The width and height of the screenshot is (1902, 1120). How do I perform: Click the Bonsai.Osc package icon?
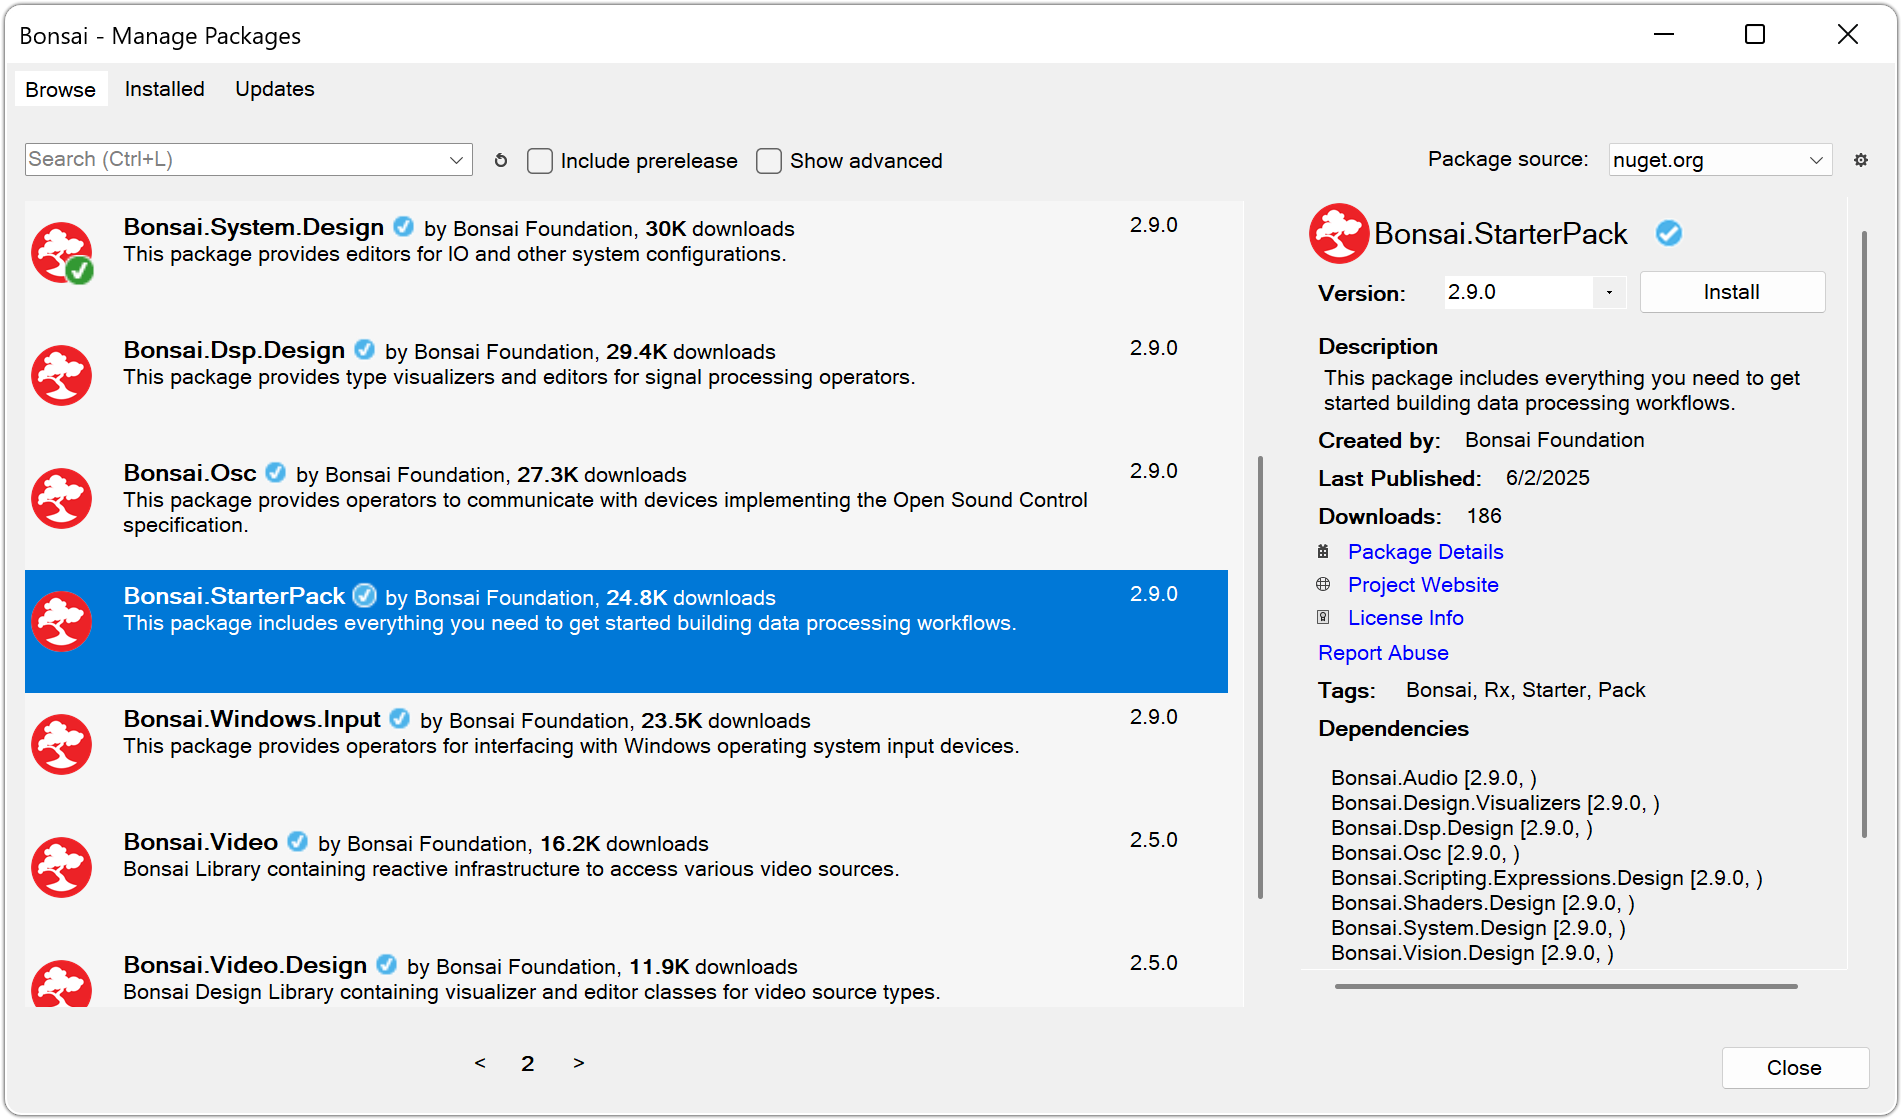62,498
